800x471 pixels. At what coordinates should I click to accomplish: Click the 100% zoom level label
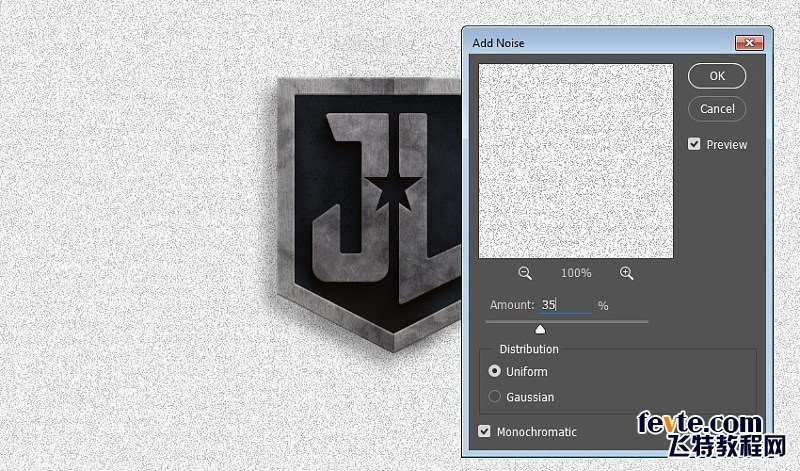click(x=576, y=273)
